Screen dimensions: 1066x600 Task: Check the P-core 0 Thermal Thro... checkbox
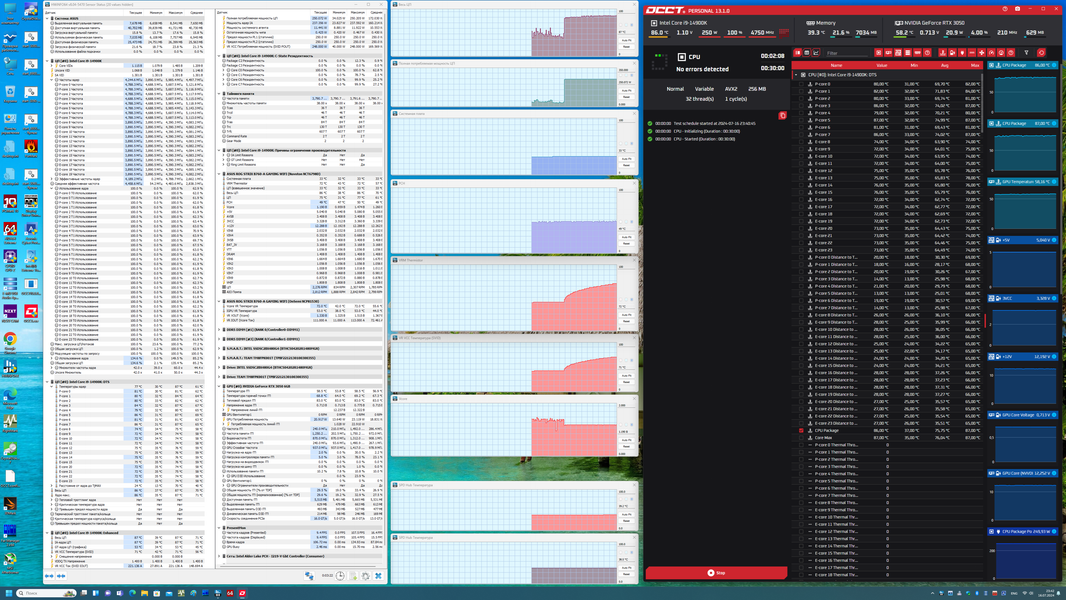(x=802, y=445)
